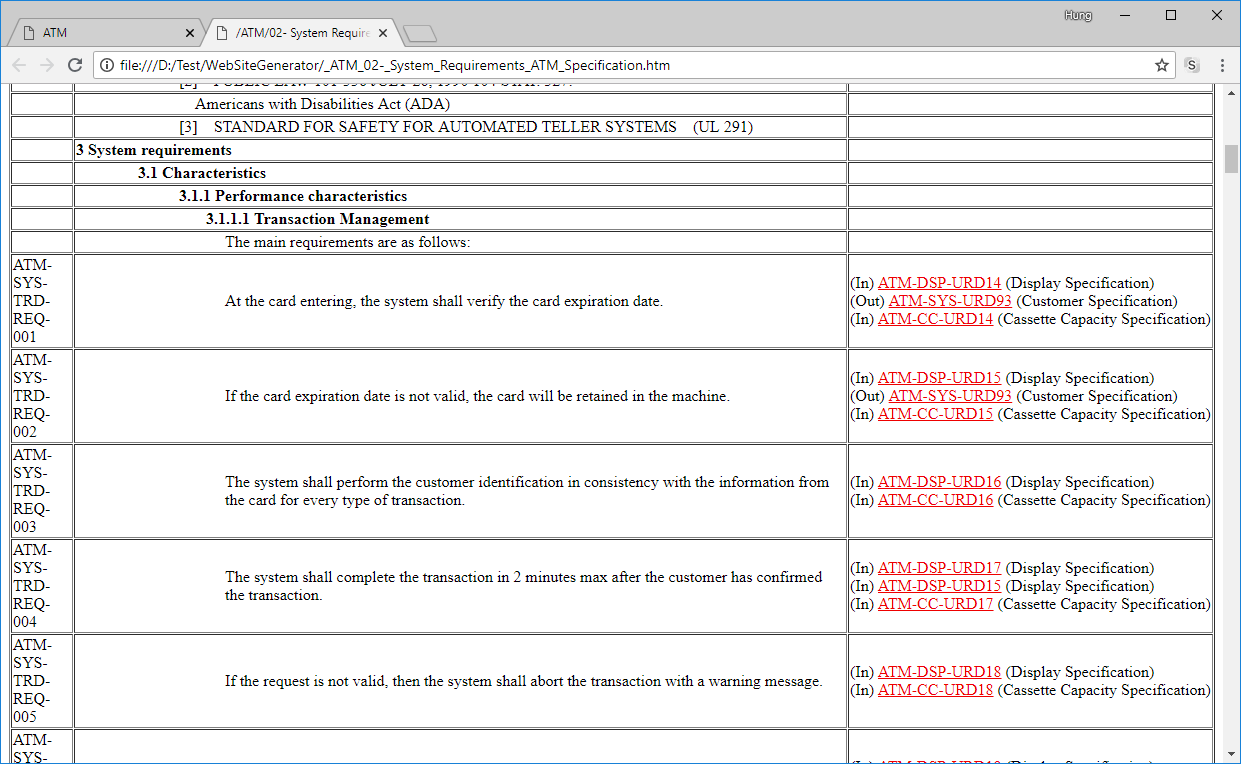1241x764 pixels.
Task: Click "card will be retained in the machine" text
Action: pos(611,396)
